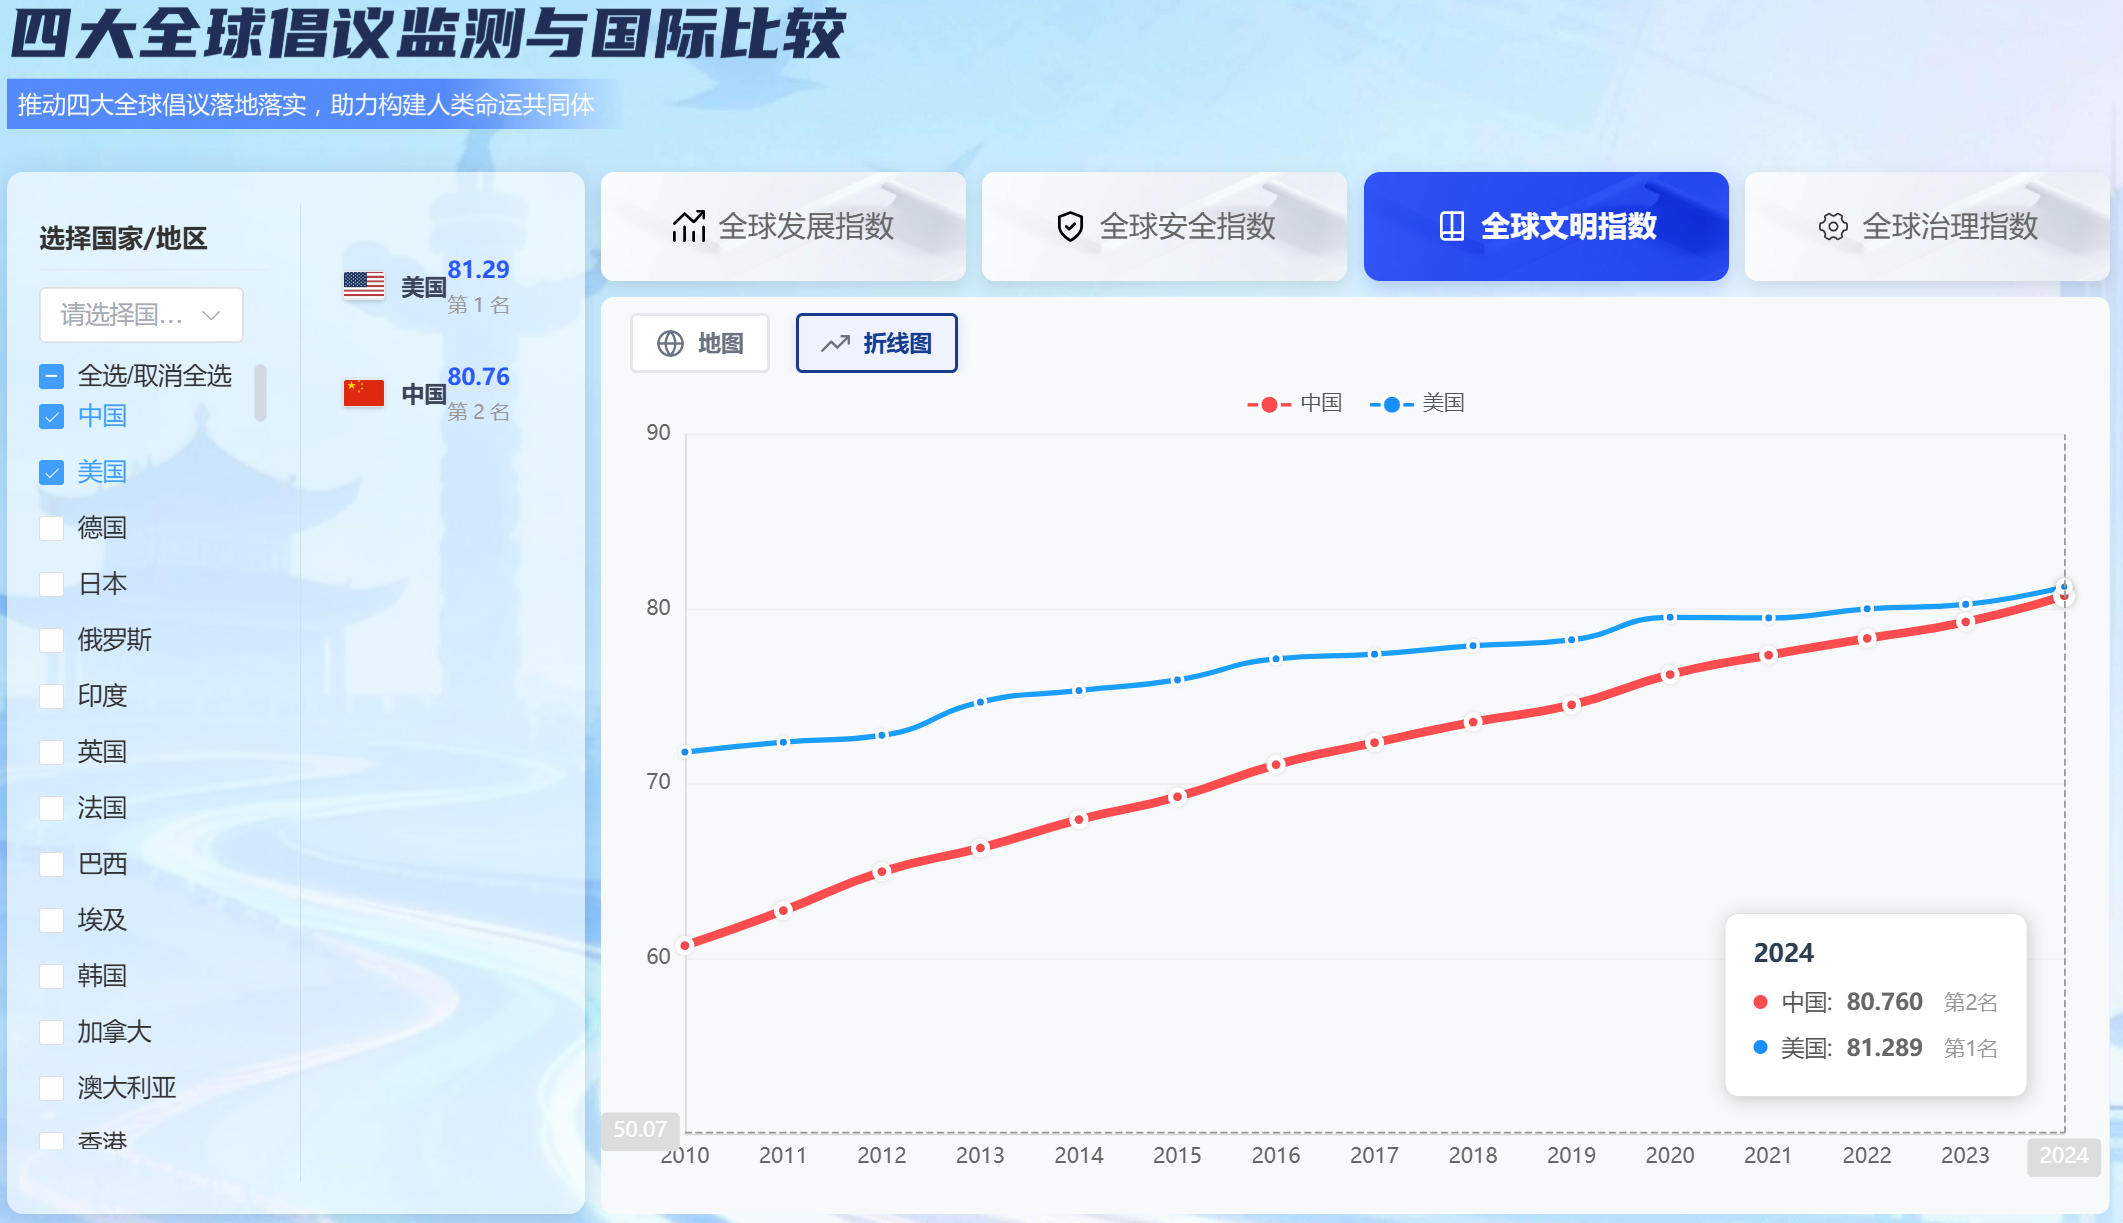Click the gear icon for Global Governance Index
This screenshot has height=1223, width=2123.
pos(1832,227)
